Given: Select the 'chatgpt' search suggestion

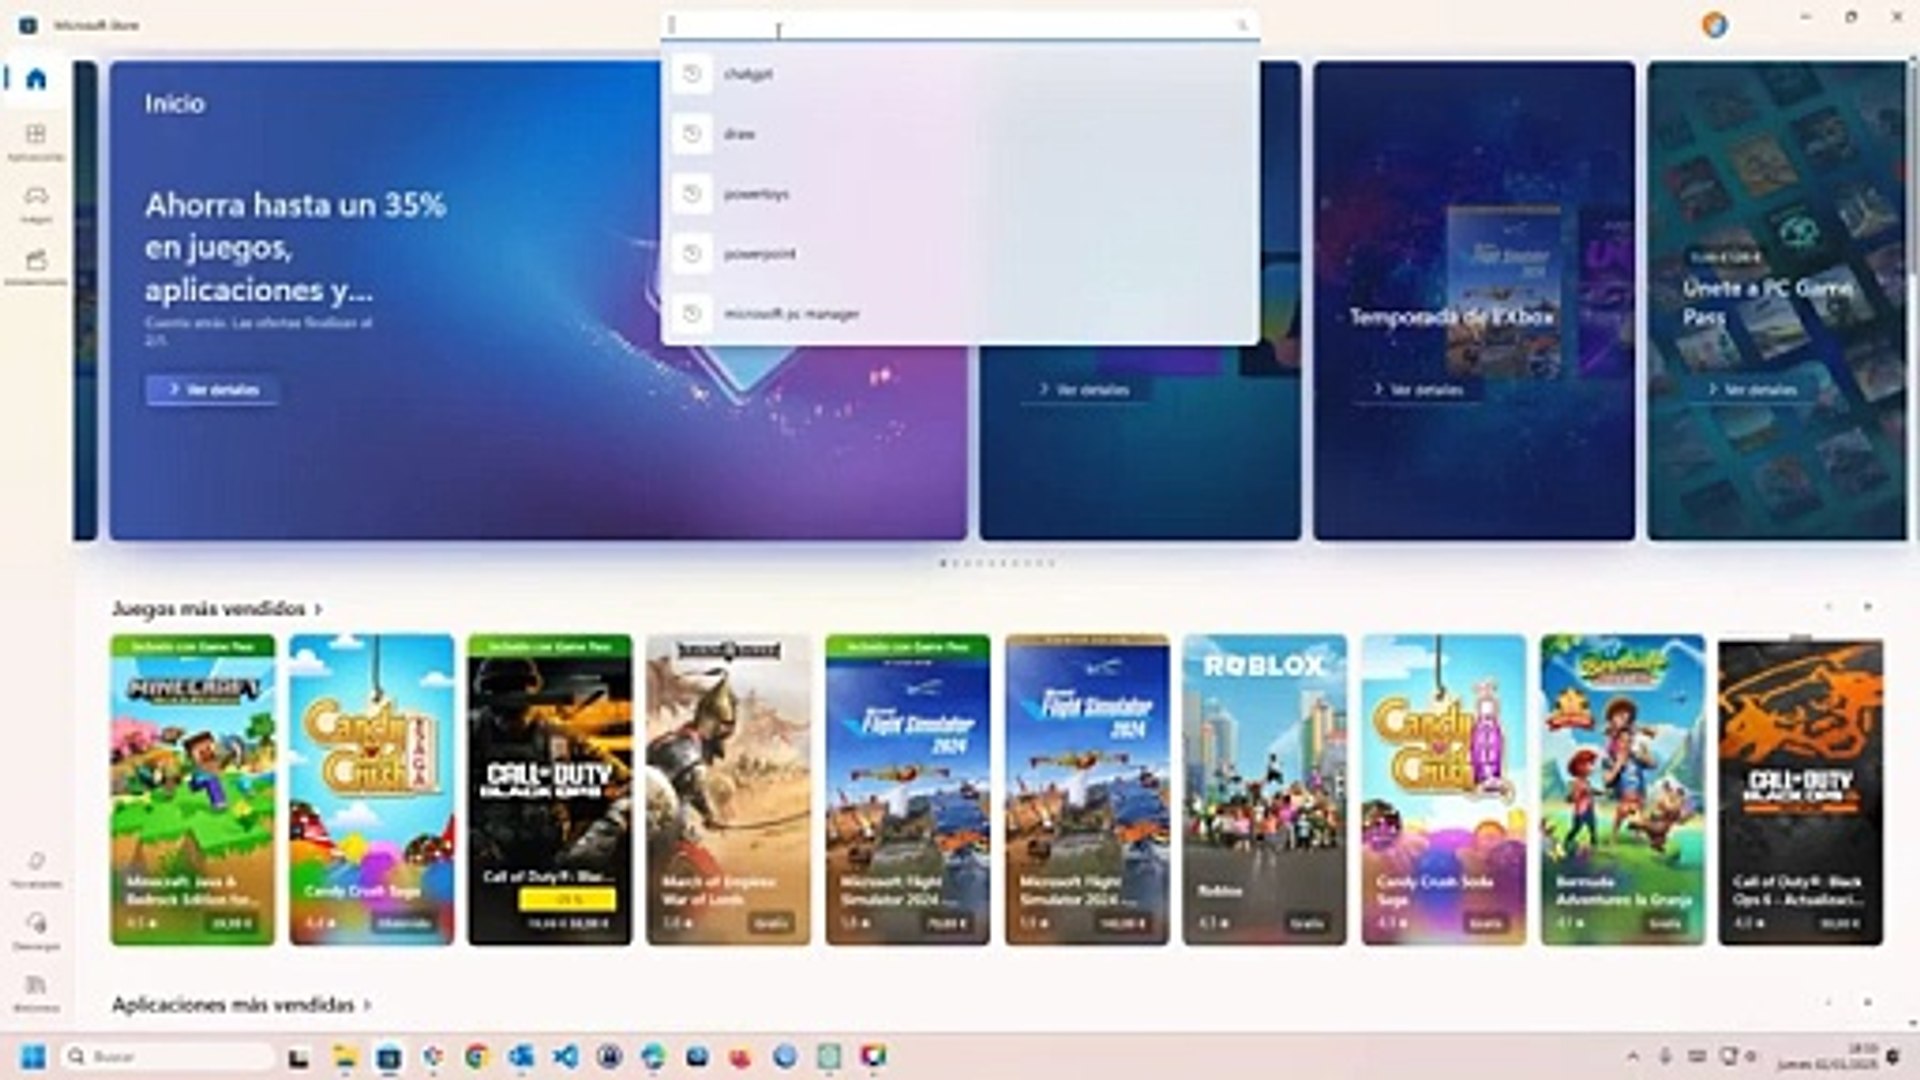Looking at the screenshot, I should pos(960,74).
